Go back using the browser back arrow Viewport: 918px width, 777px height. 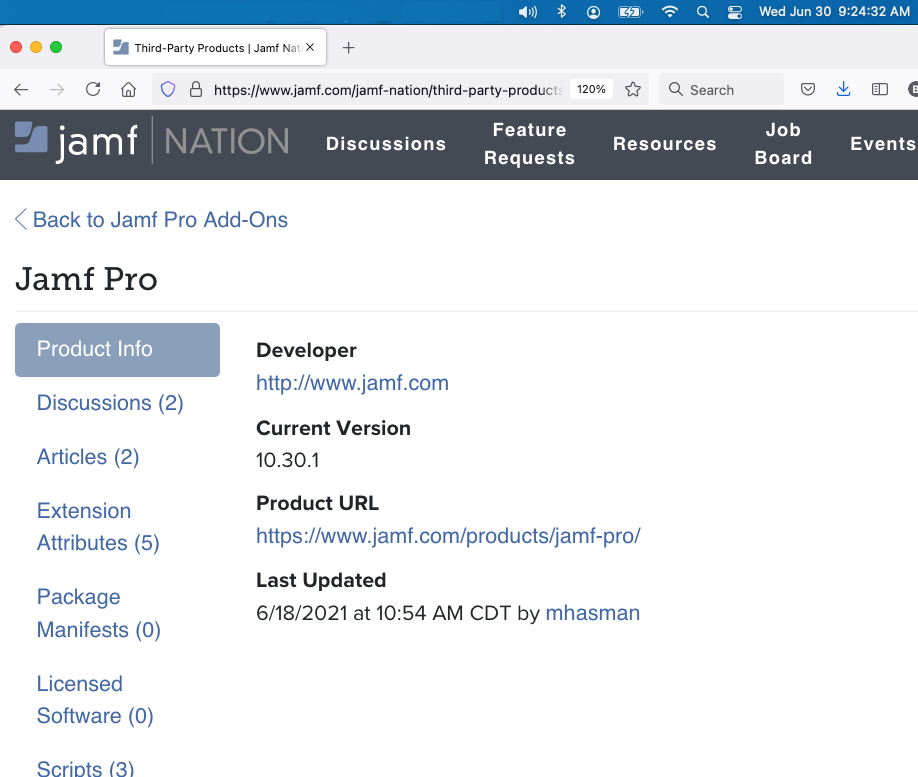coord(21,90)
